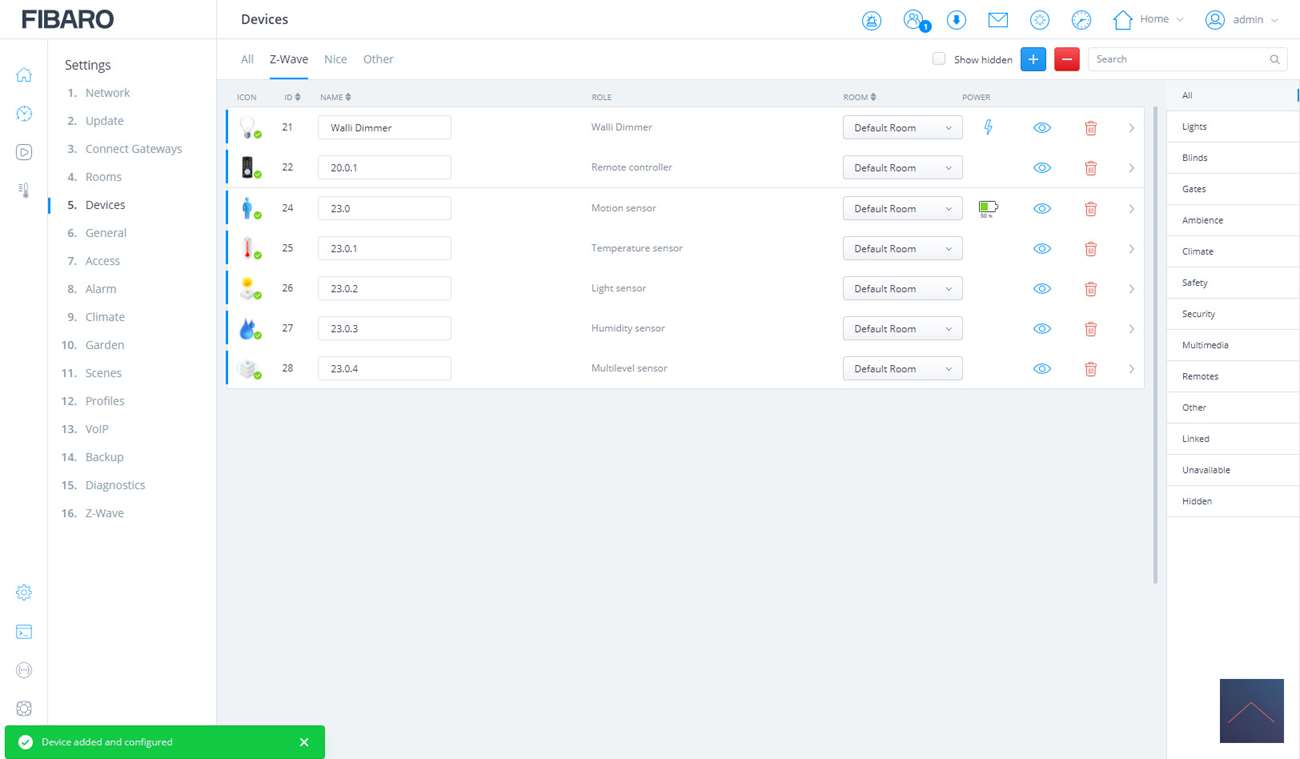The image size is (1300, 759).
Task: Click the download update icon in header
Action: (956, 20)
